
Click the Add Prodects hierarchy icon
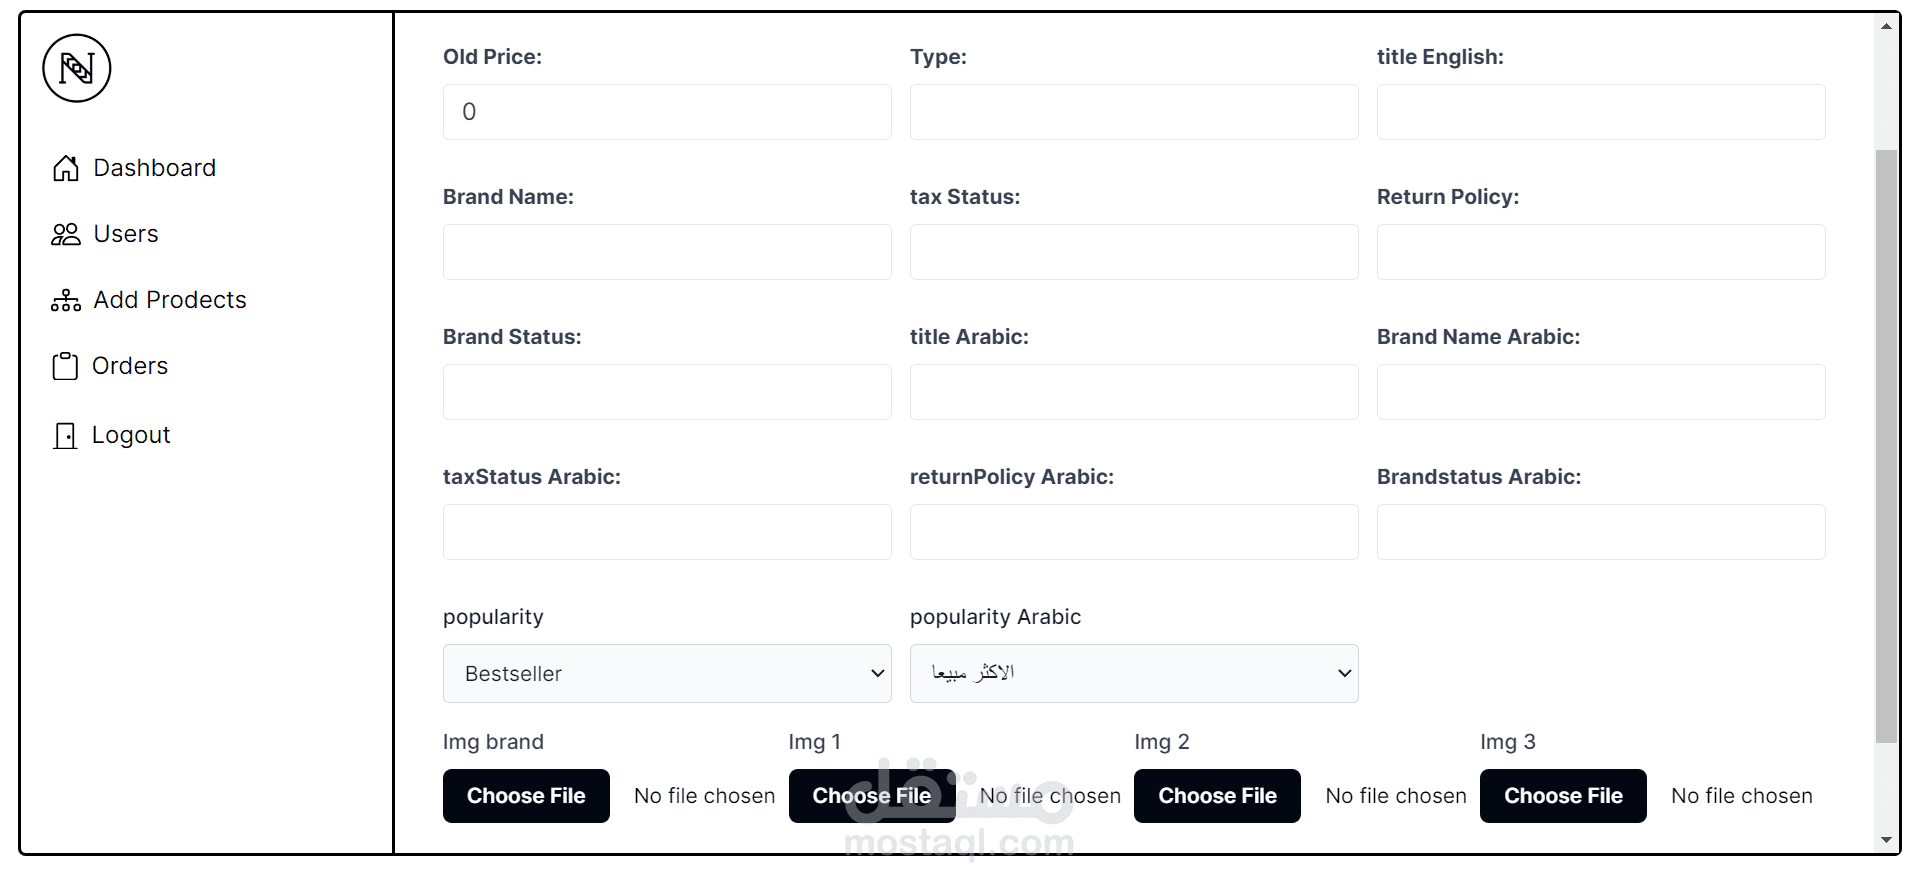[x=66, y=300]
